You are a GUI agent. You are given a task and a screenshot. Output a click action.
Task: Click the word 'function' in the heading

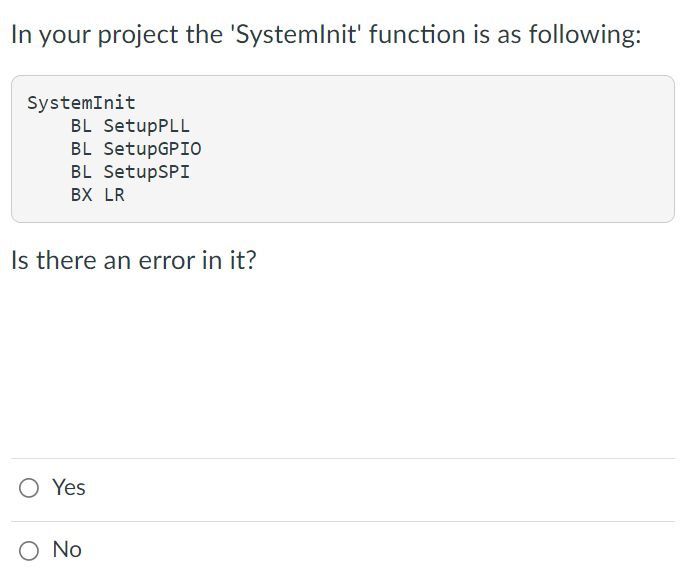tap(417, 34)
